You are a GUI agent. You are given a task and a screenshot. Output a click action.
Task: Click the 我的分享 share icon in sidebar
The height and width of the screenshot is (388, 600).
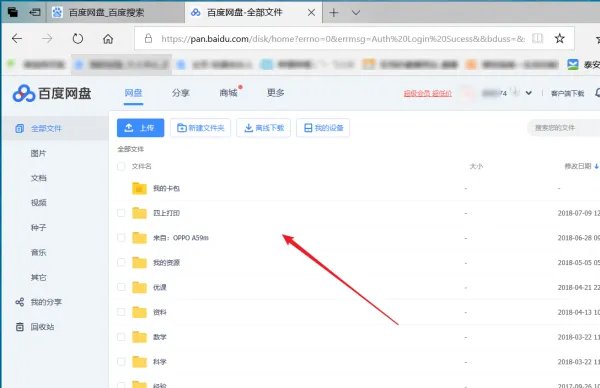(20, 302)
